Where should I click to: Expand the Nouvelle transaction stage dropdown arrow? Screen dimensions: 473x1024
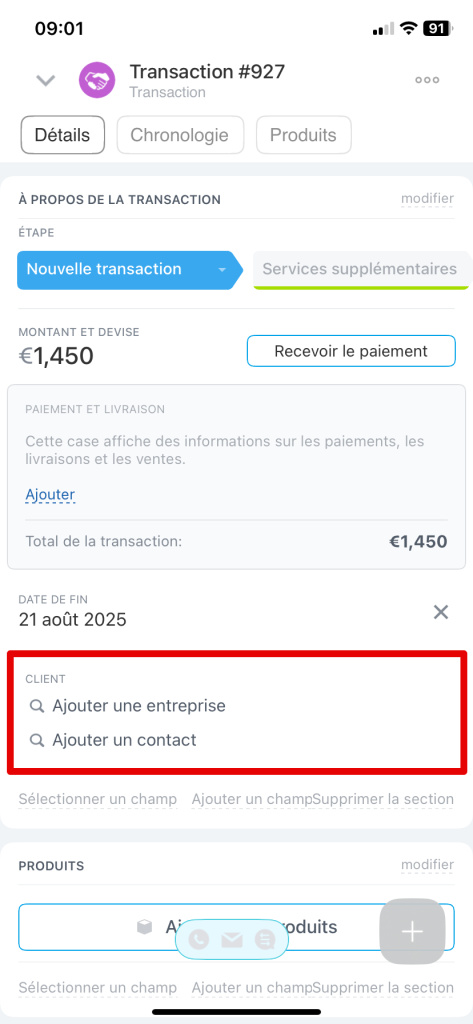pyautogui.click(x=222, y=270)
